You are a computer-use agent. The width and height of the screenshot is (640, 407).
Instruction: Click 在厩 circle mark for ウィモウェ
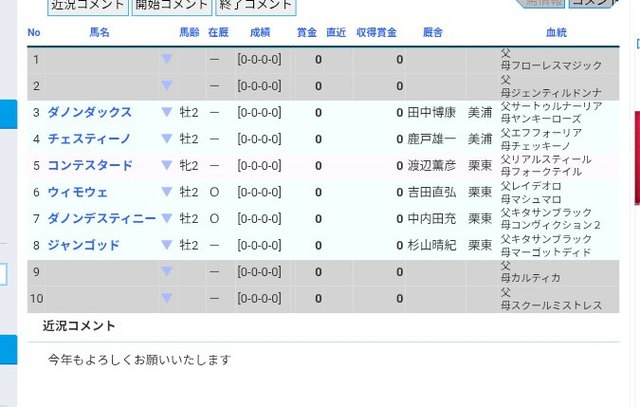(x=214, y=192)
